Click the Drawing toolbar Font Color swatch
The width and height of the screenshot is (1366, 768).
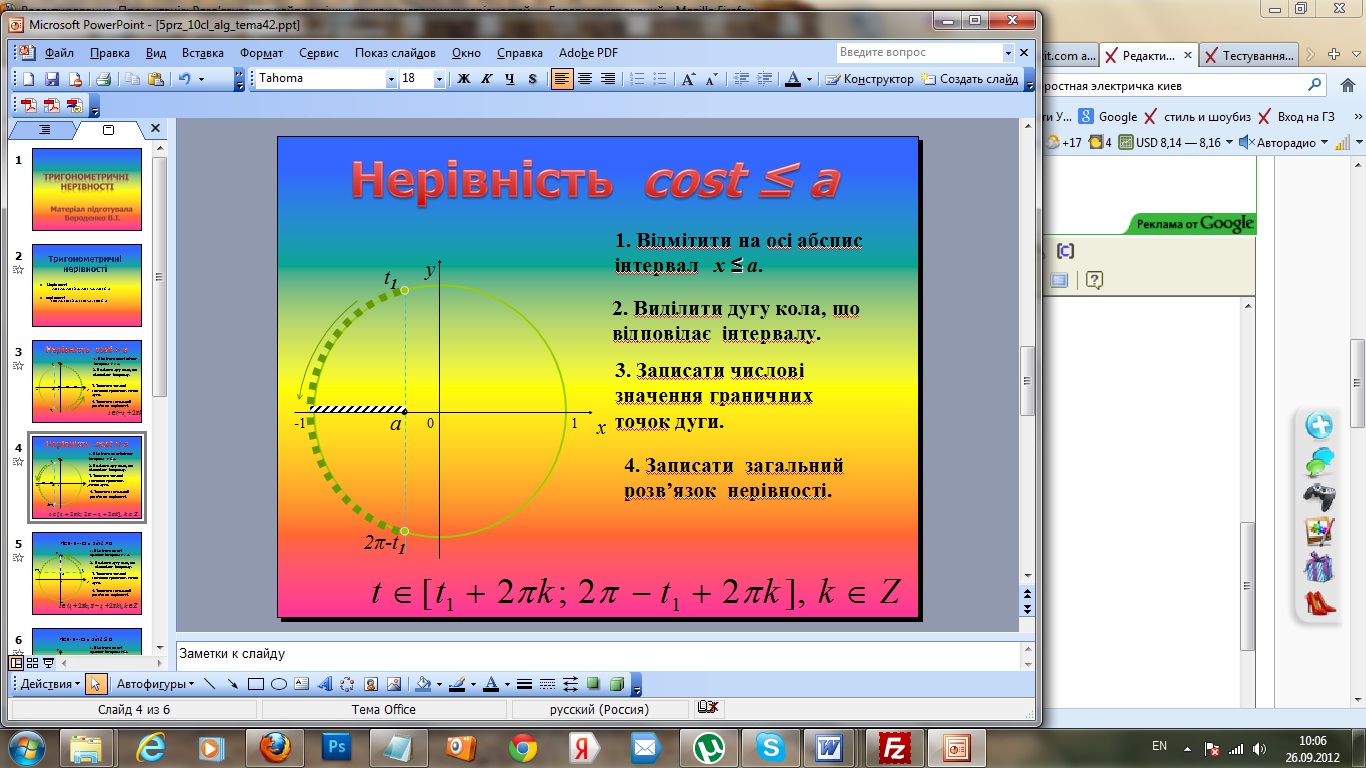point(491,684)
